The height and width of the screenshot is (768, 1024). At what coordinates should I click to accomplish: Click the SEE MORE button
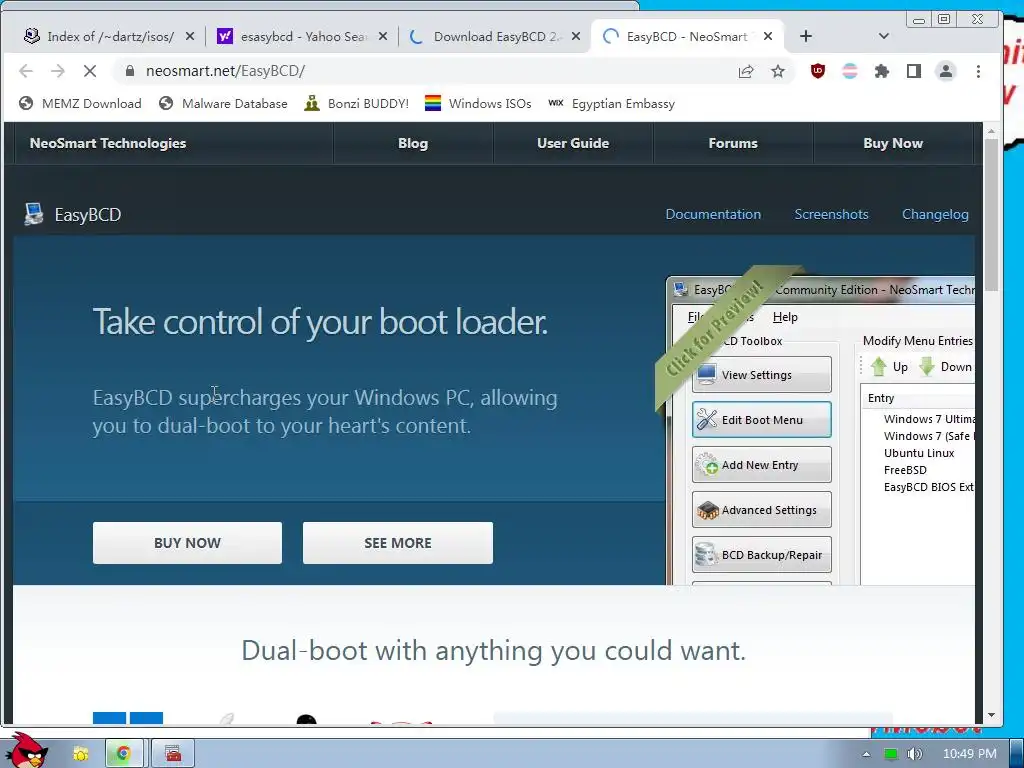click(x=398, y=543)
